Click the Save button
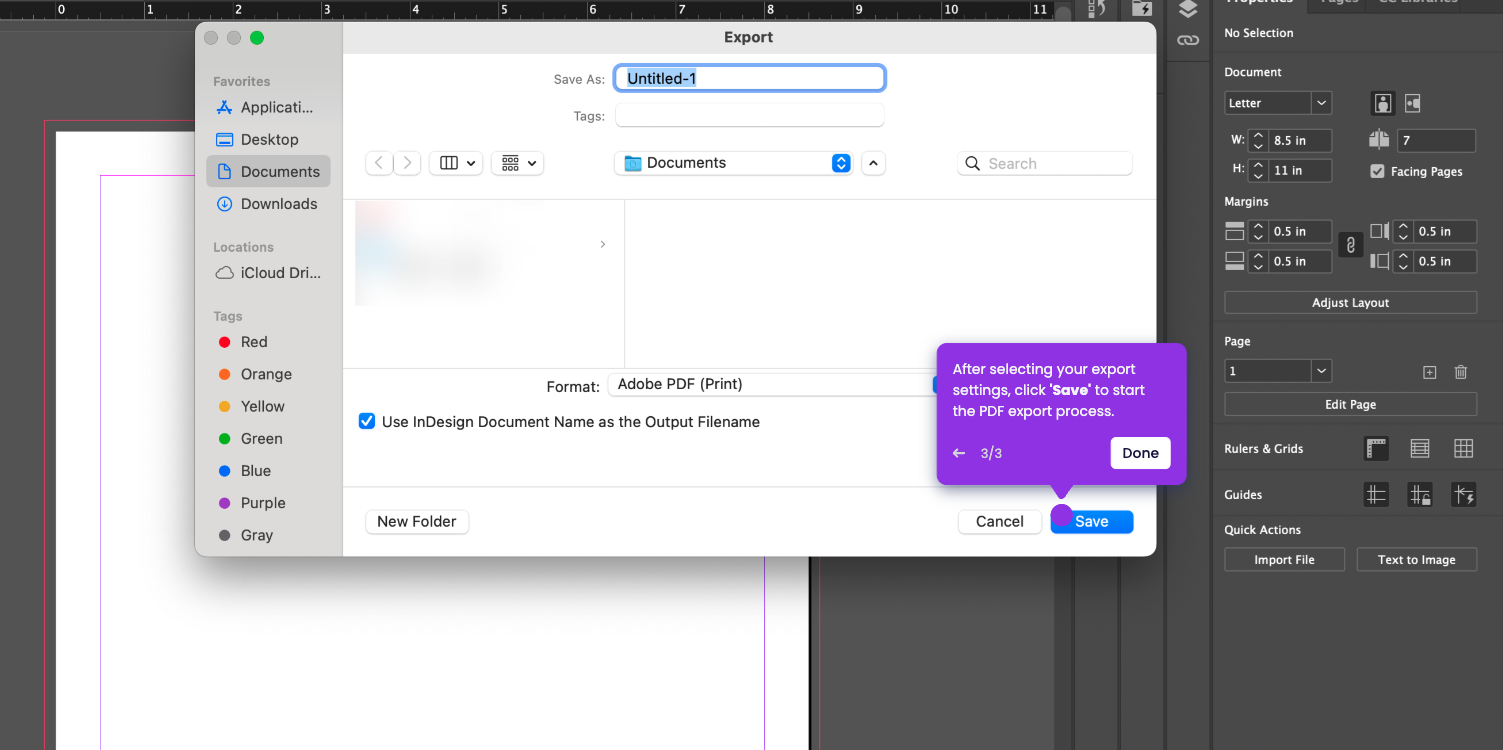This screenshot has height=750, width=1503. [1092, 521]
